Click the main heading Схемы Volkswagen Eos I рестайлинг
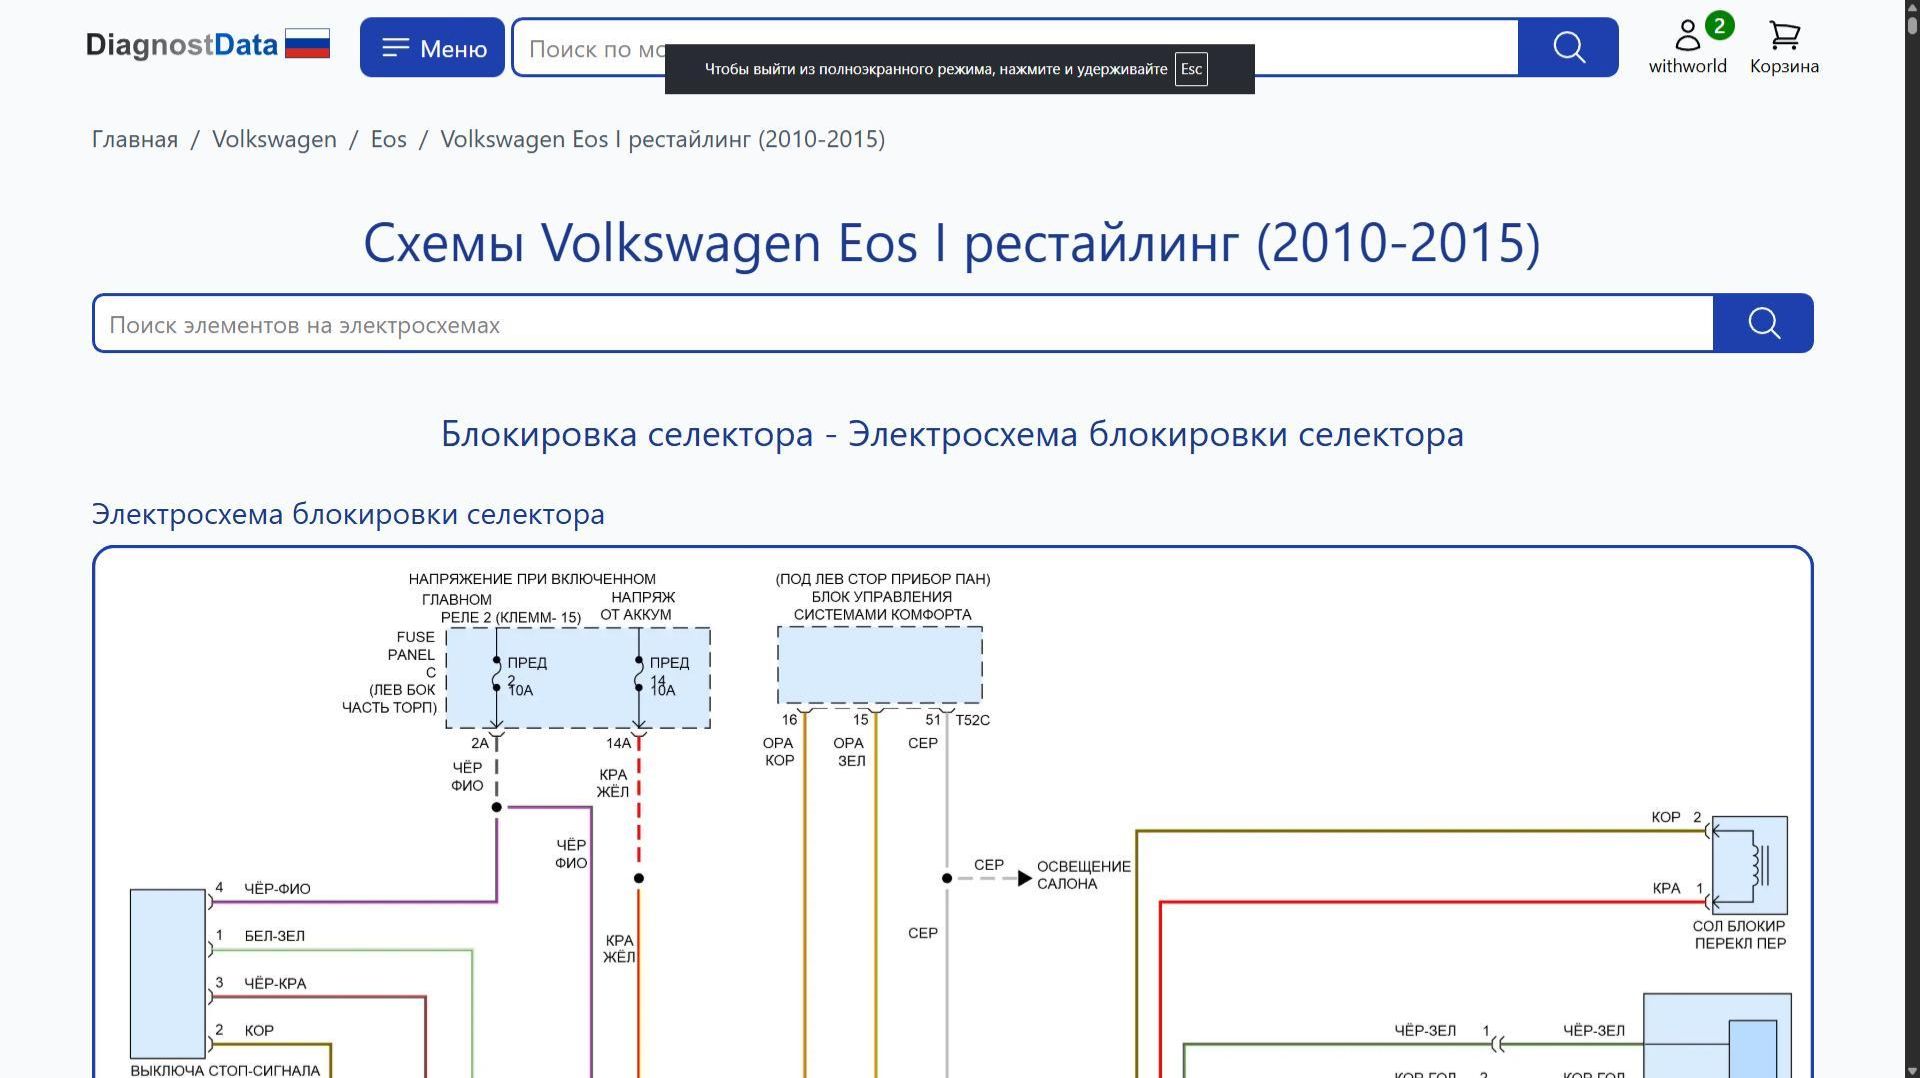1920x1078 pixels. (951, 243)
